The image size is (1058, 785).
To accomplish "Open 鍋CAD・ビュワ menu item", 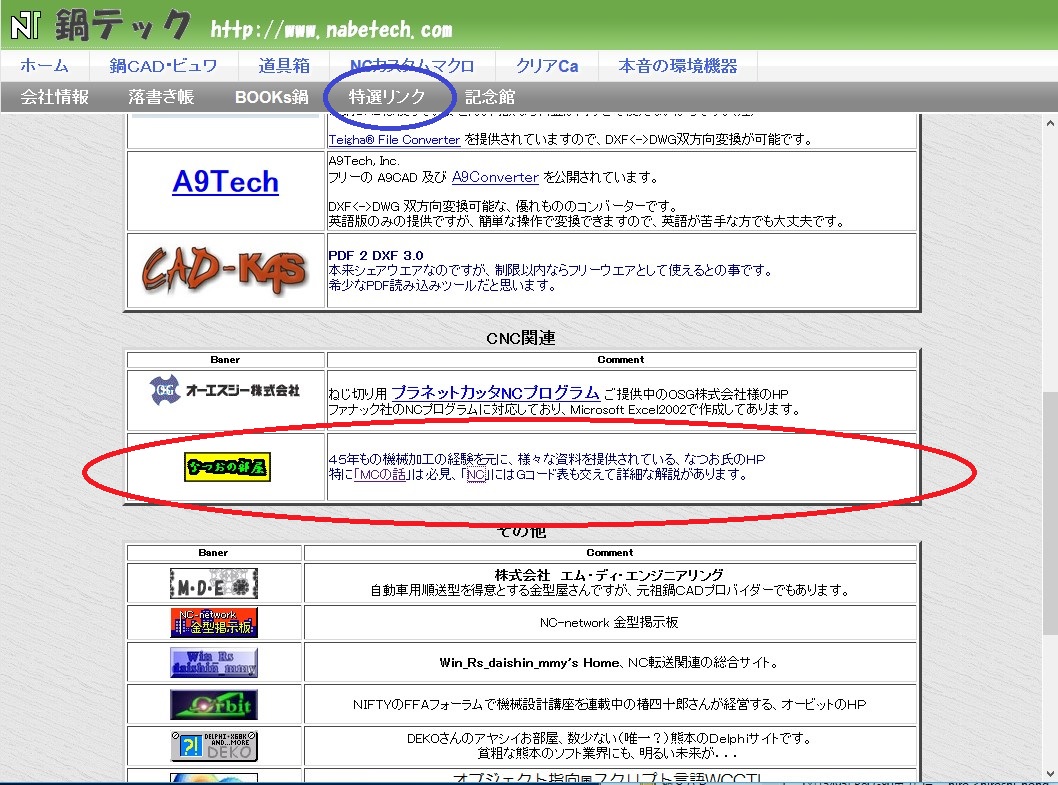I will [163, 65].
